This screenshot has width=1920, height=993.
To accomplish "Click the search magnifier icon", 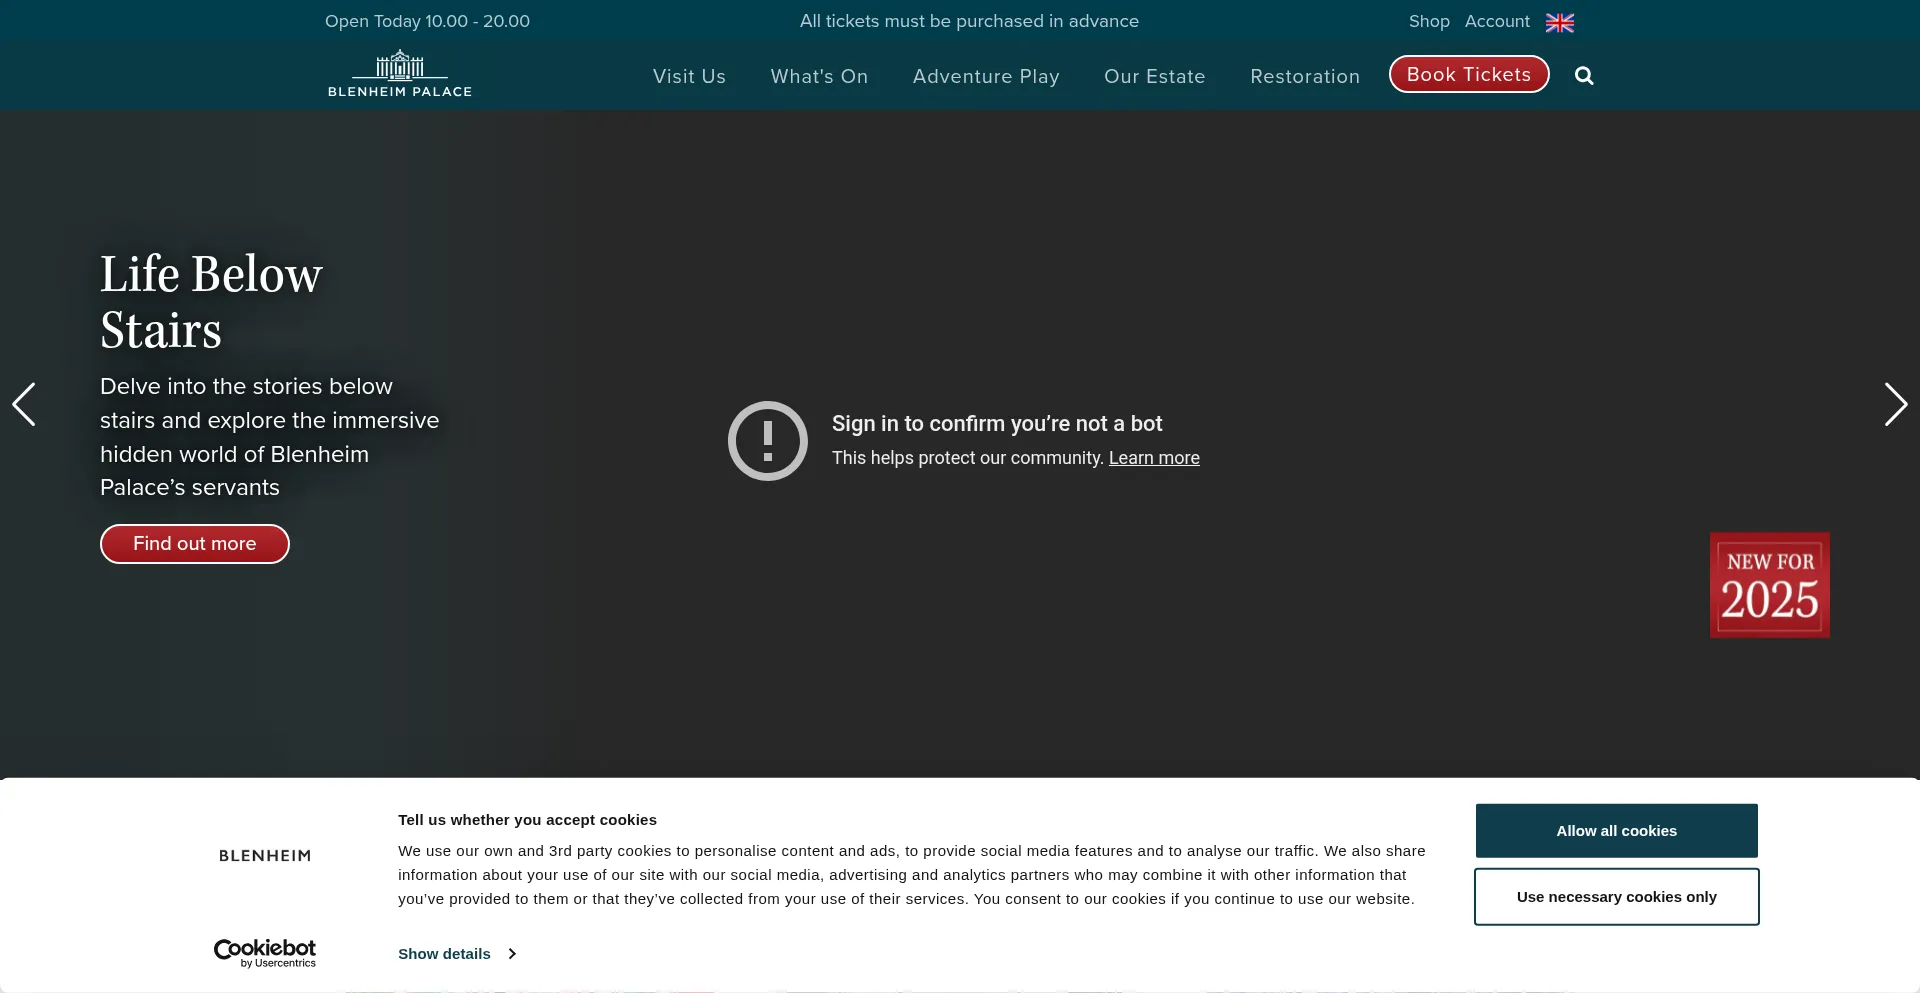I will pyautogui.click(x=1584, y=76).
